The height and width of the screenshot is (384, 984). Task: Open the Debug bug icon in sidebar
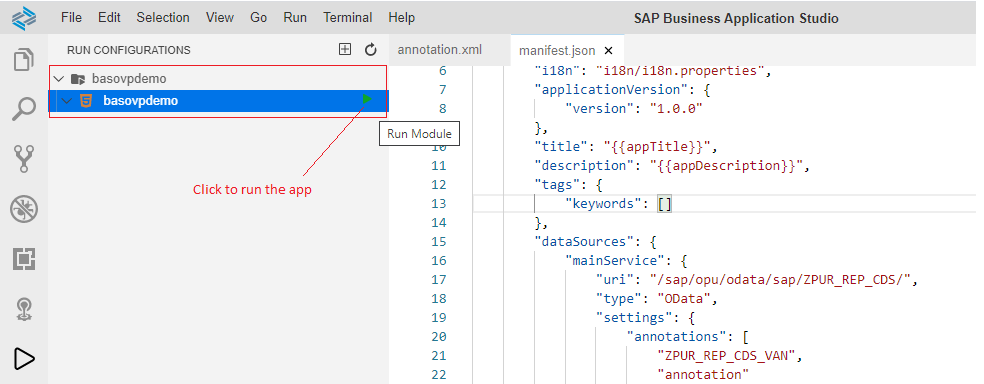24,209
